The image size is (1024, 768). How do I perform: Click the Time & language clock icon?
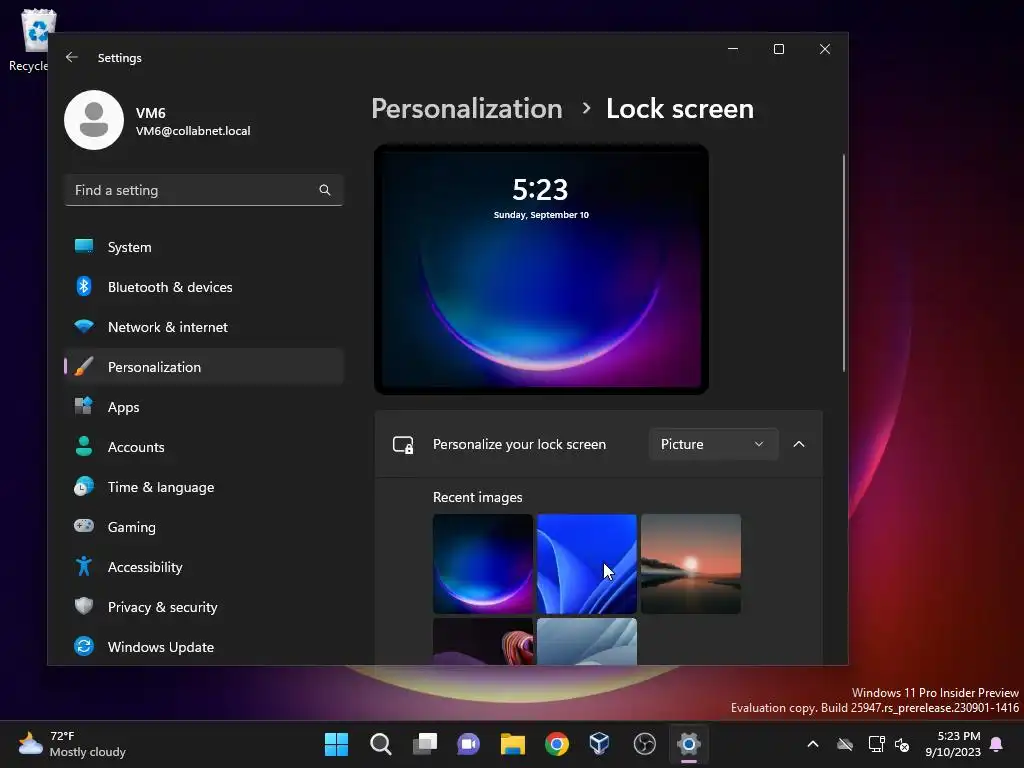(x=84, y=487)
